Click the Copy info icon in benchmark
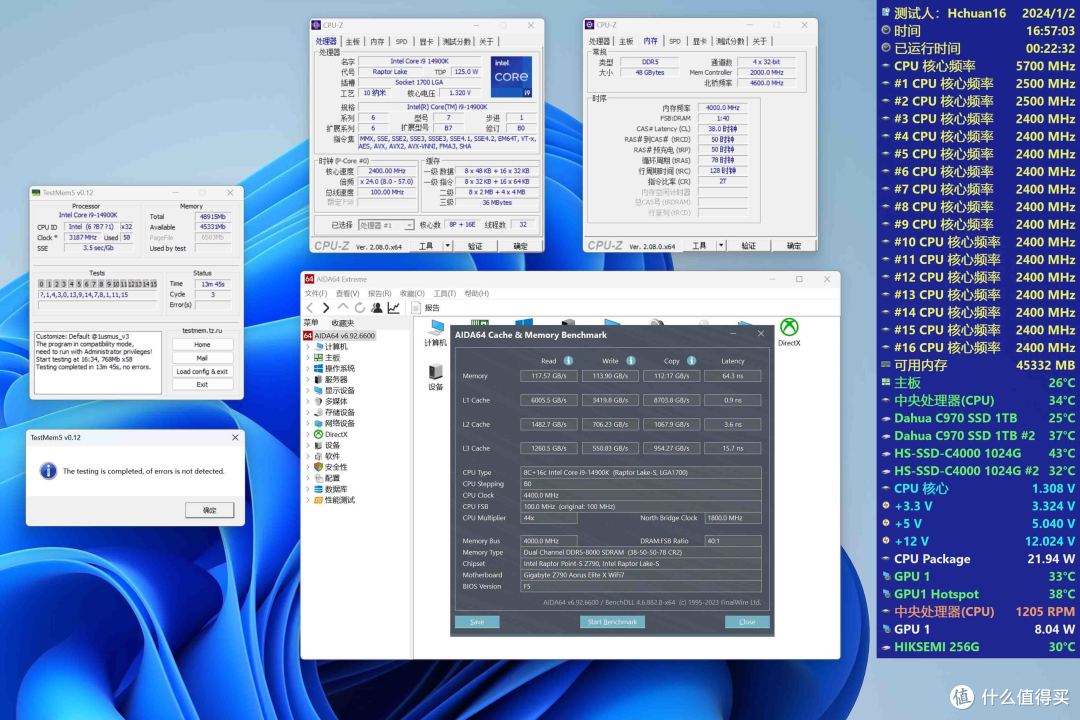The width and height of the screenshot is (1080, 720). pyautogui.click(x=691, y=360)
